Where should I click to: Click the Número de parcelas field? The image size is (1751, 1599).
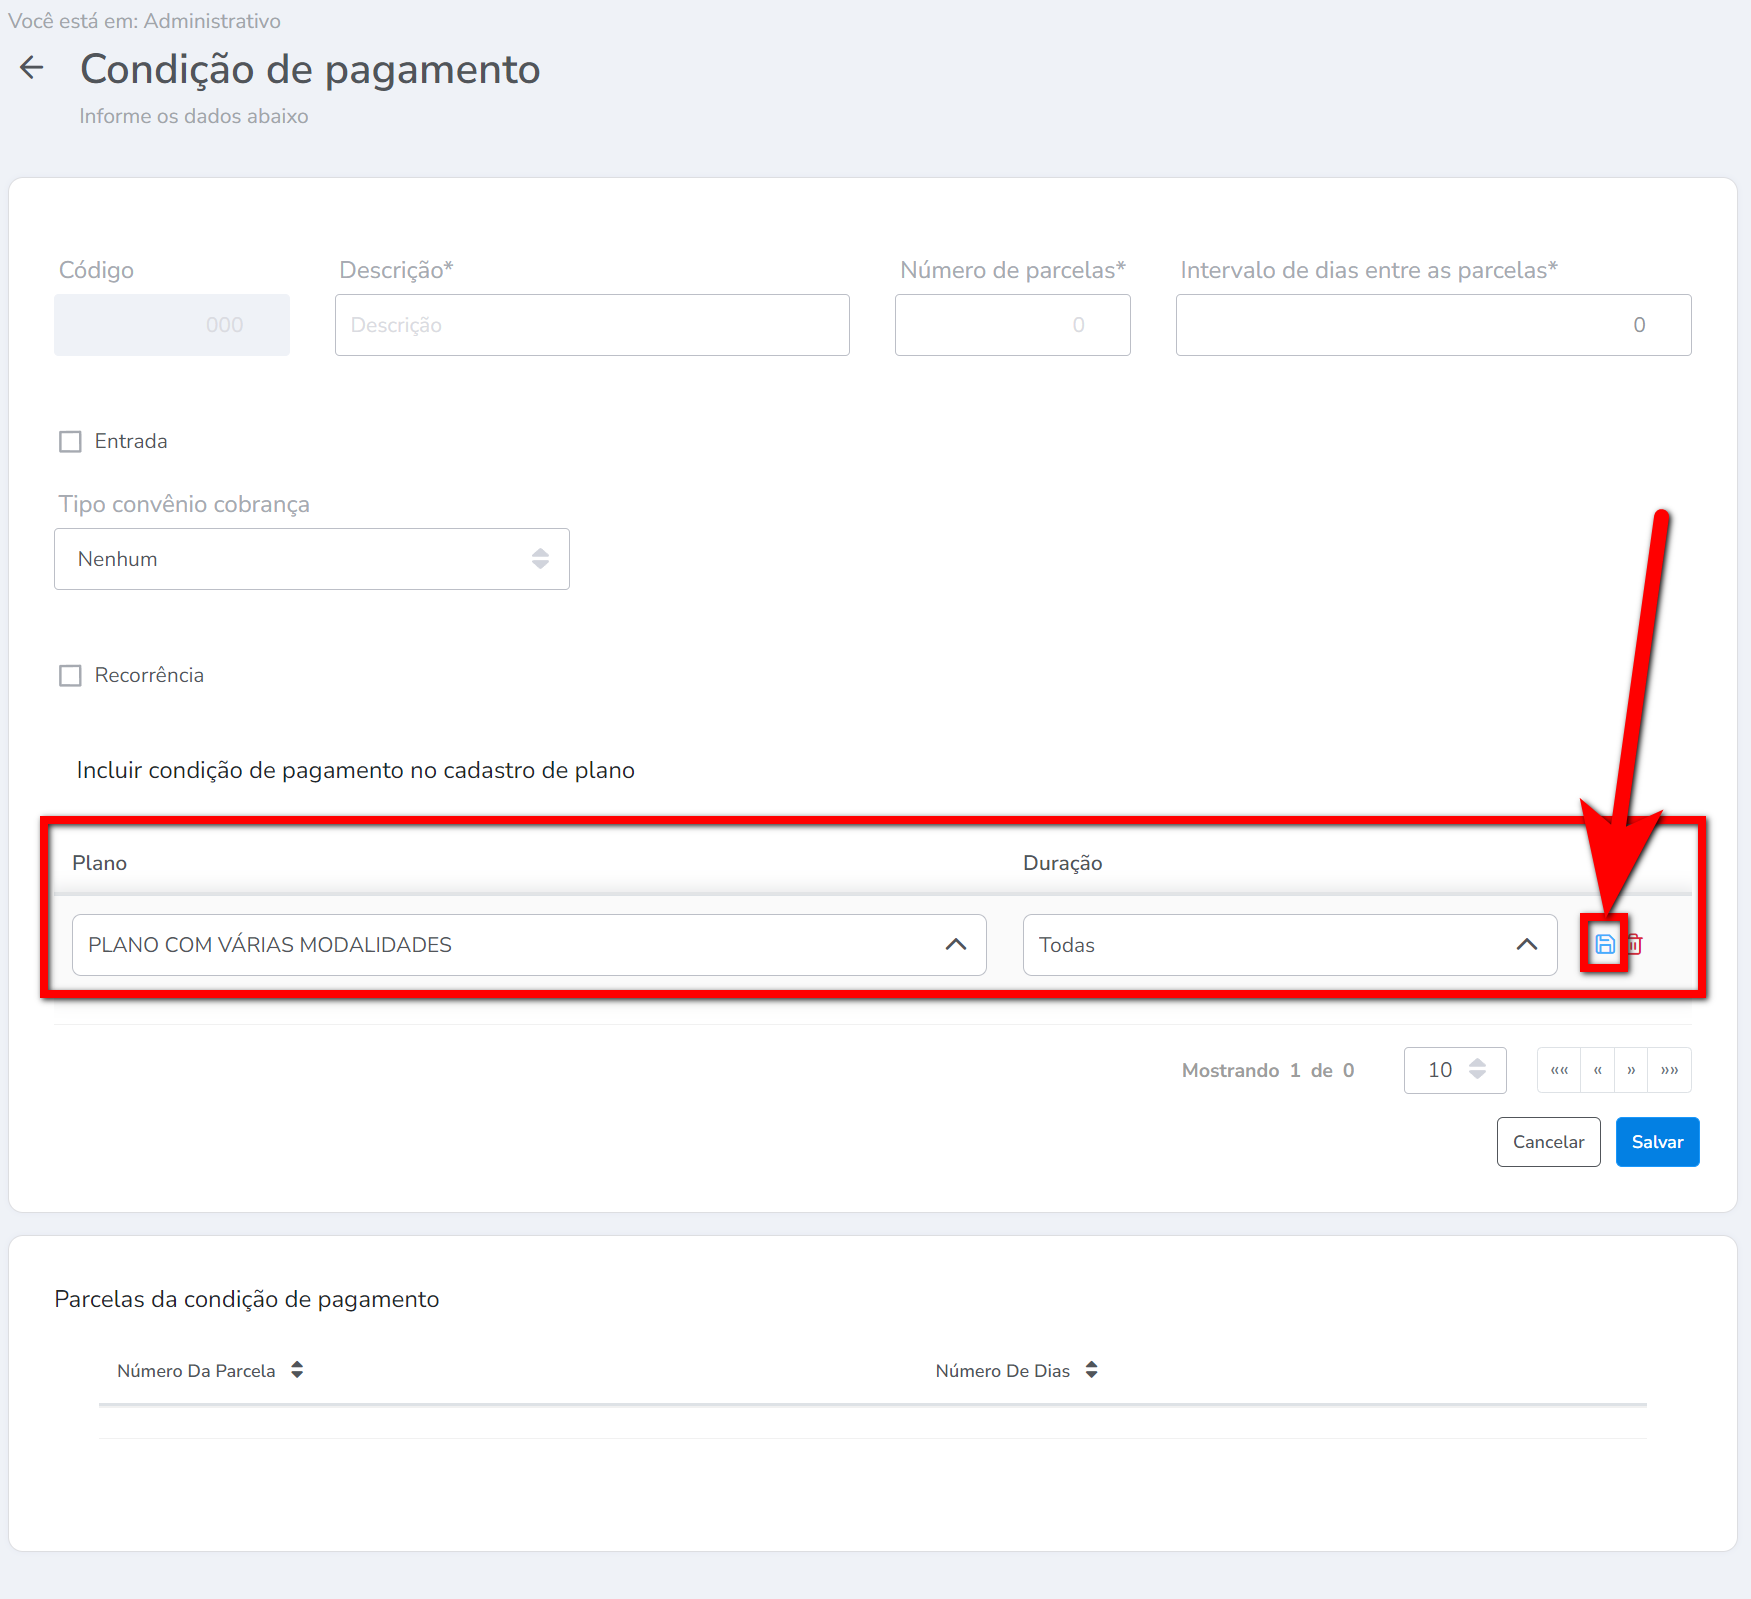click(x=1011, y=325)
